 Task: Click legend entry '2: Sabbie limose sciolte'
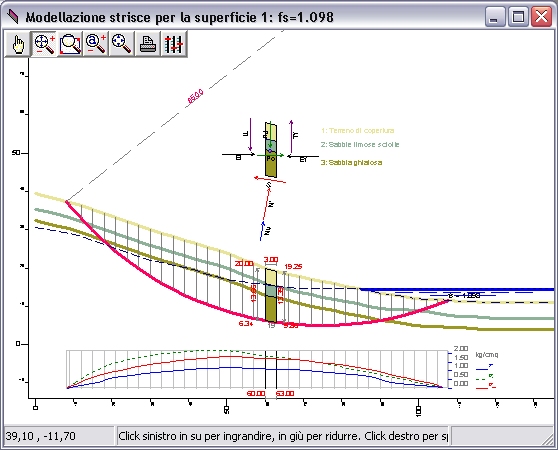pos(360,144)
